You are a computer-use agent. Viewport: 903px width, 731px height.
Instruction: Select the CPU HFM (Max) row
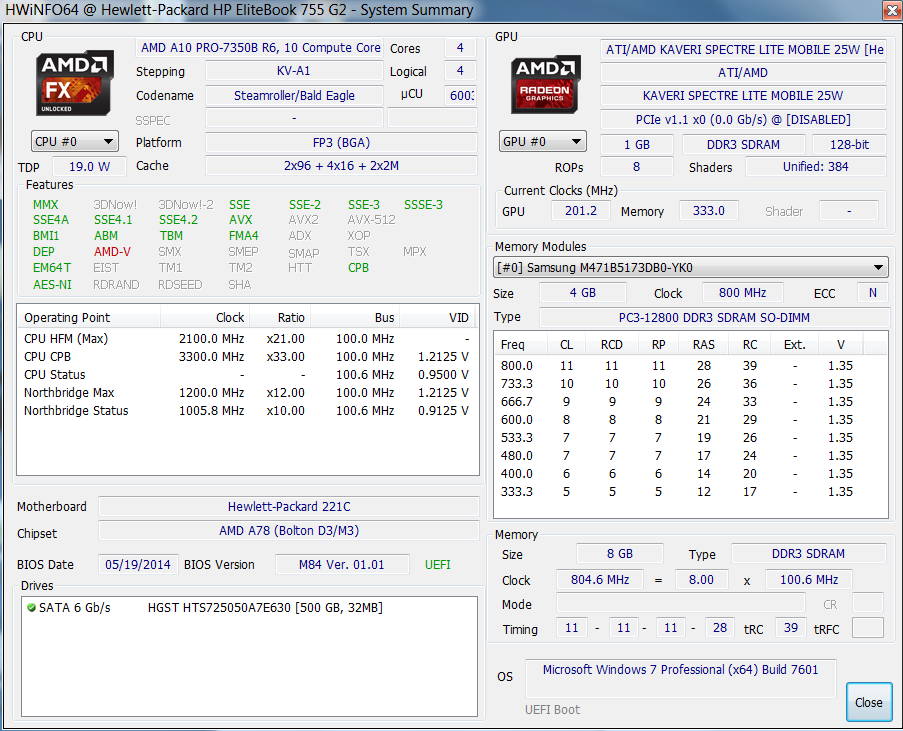(246, 339)
